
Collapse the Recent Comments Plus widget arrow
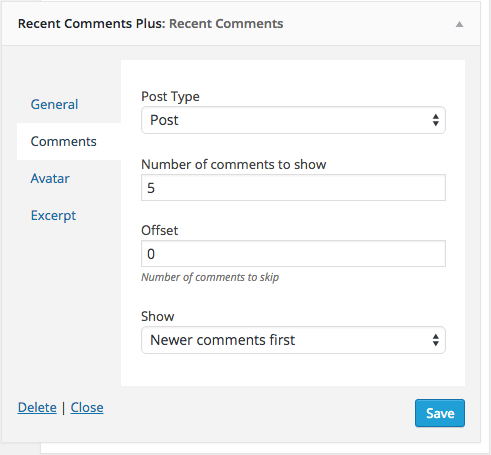(459, 24)
